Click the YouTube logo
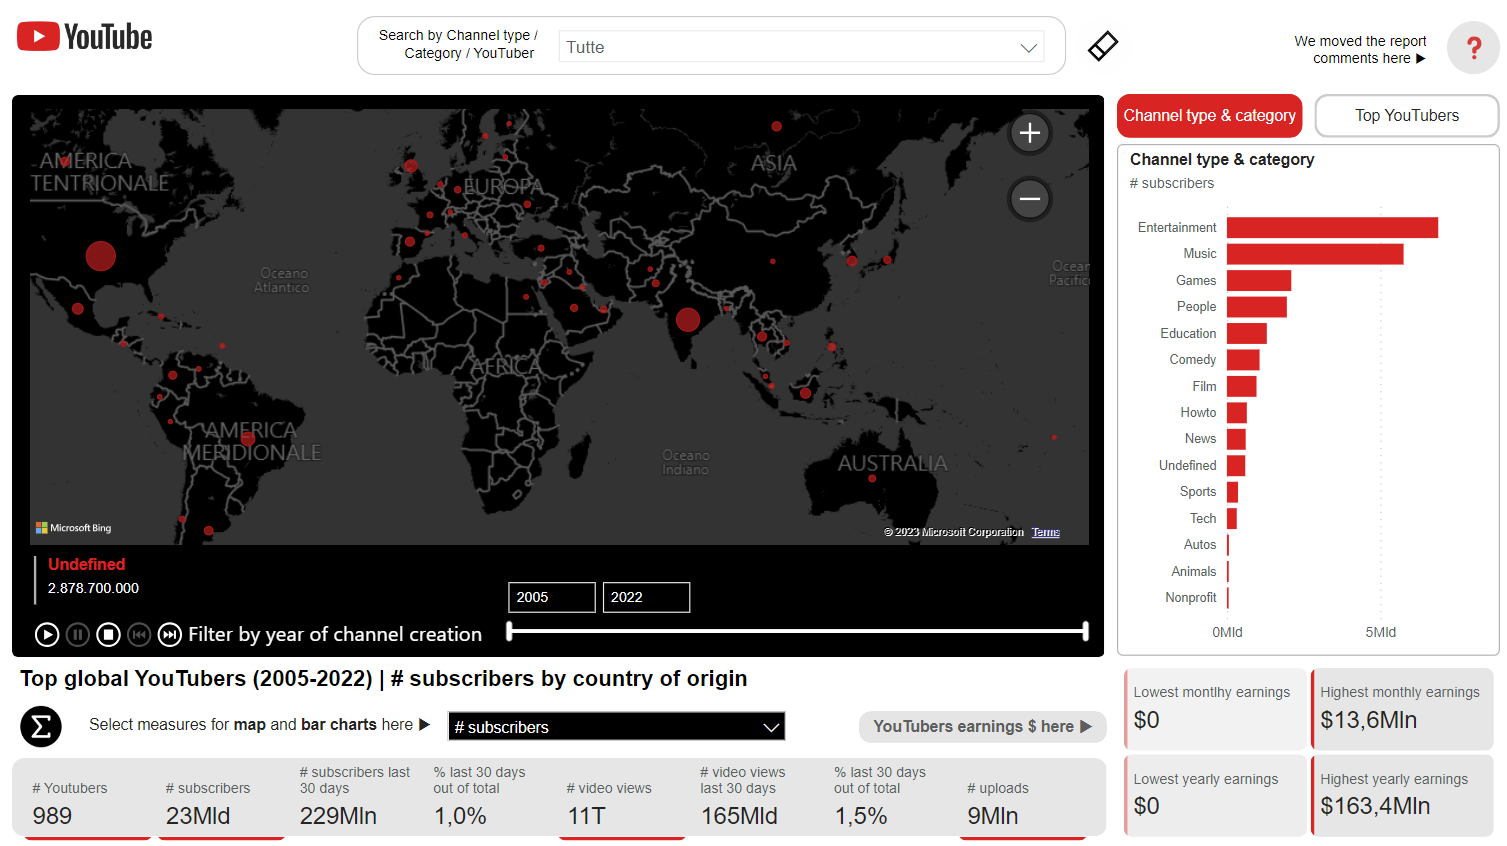The image size is (1507, 846). pyautogui.click(x=85, y=38)
